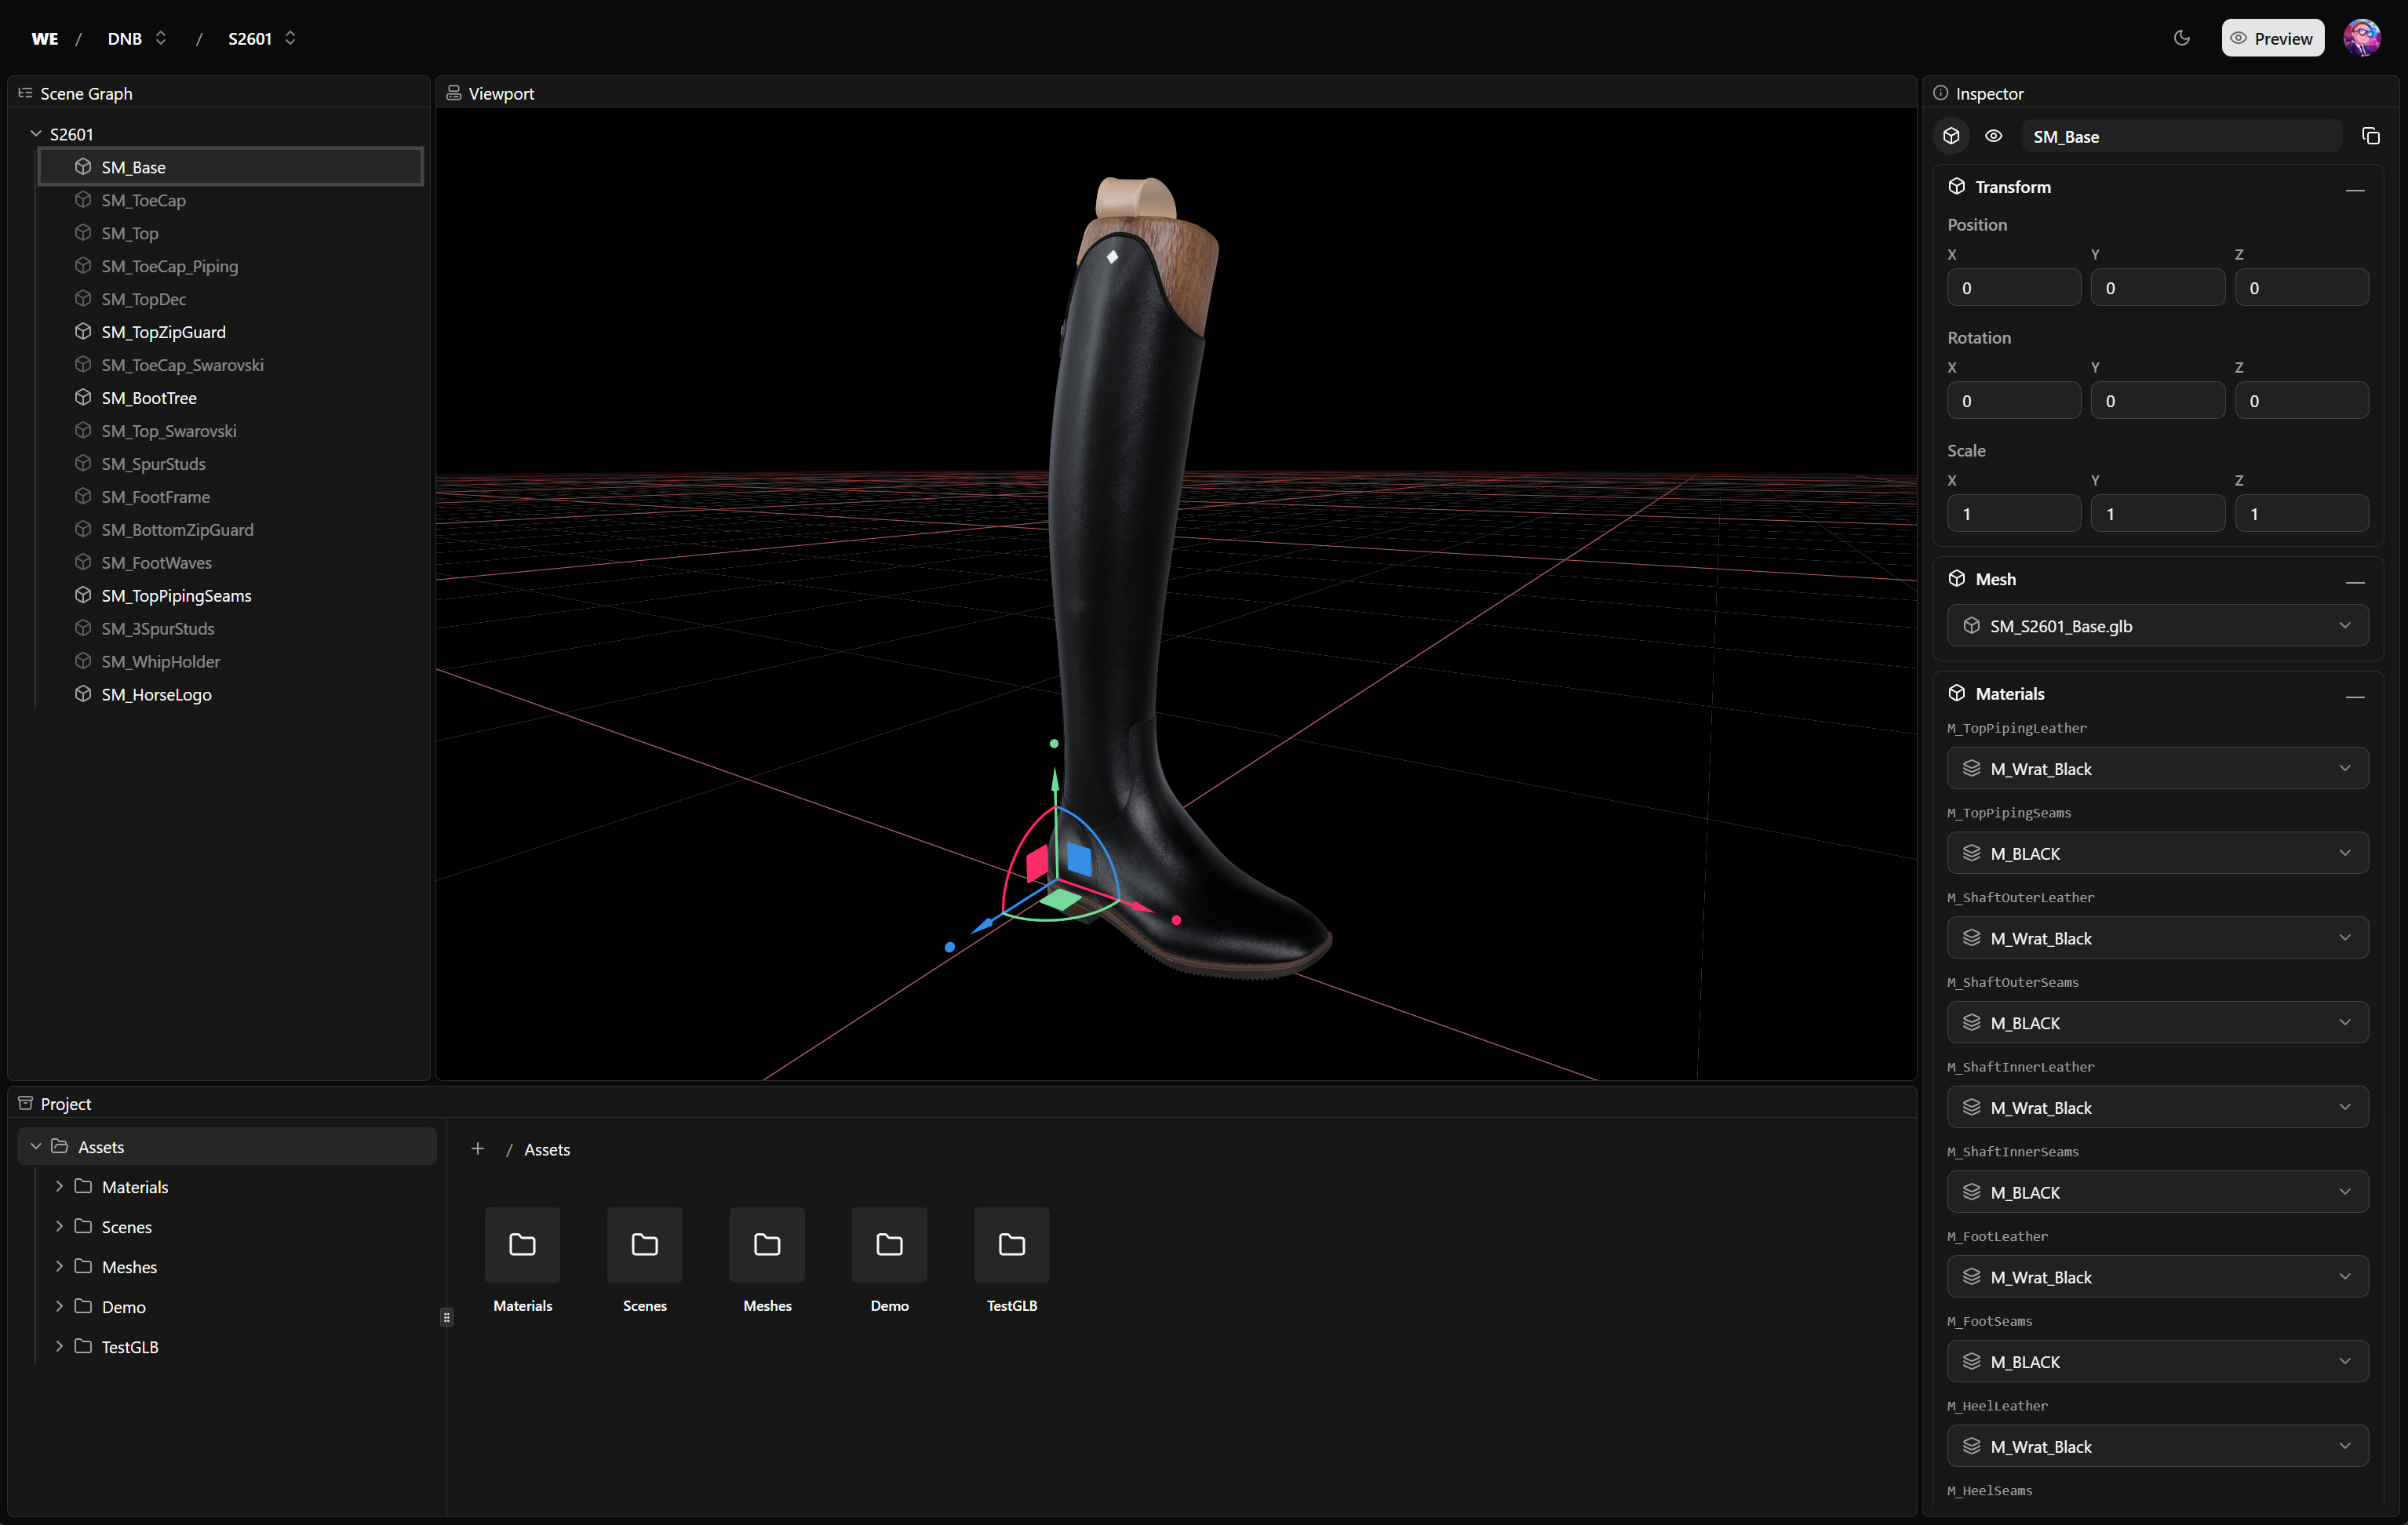Image resolution: width=2408 pixels, height=1525 pixels.
Task: Expand the Materials folder in Assets
Action: click(x=59, y=1186)
